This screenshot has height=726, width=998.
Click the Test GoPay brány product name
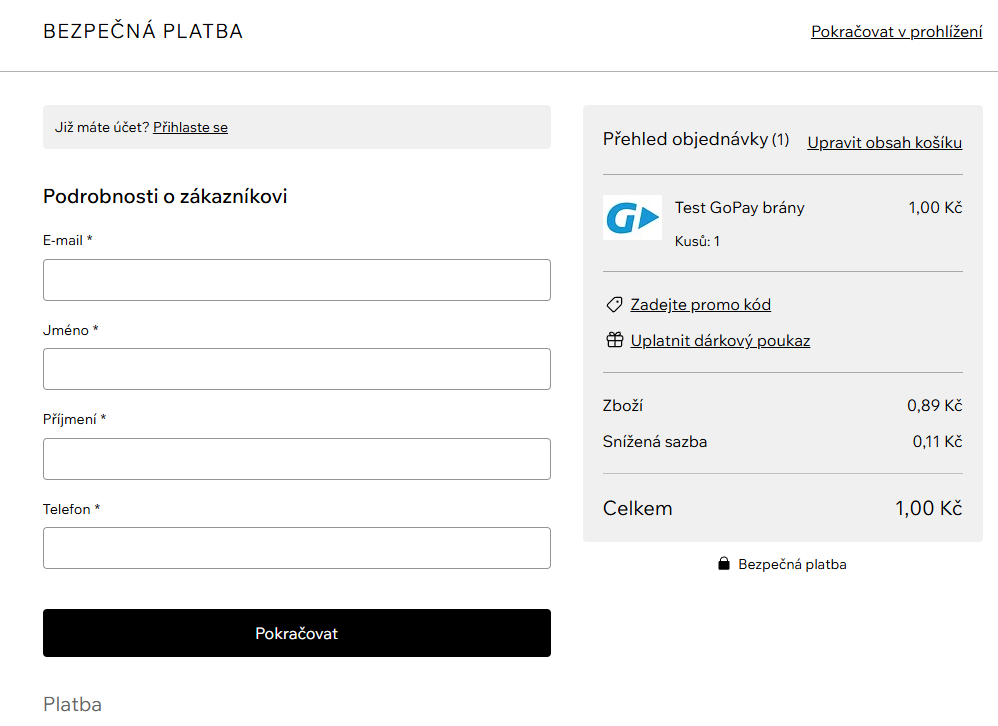click(740, 207)
